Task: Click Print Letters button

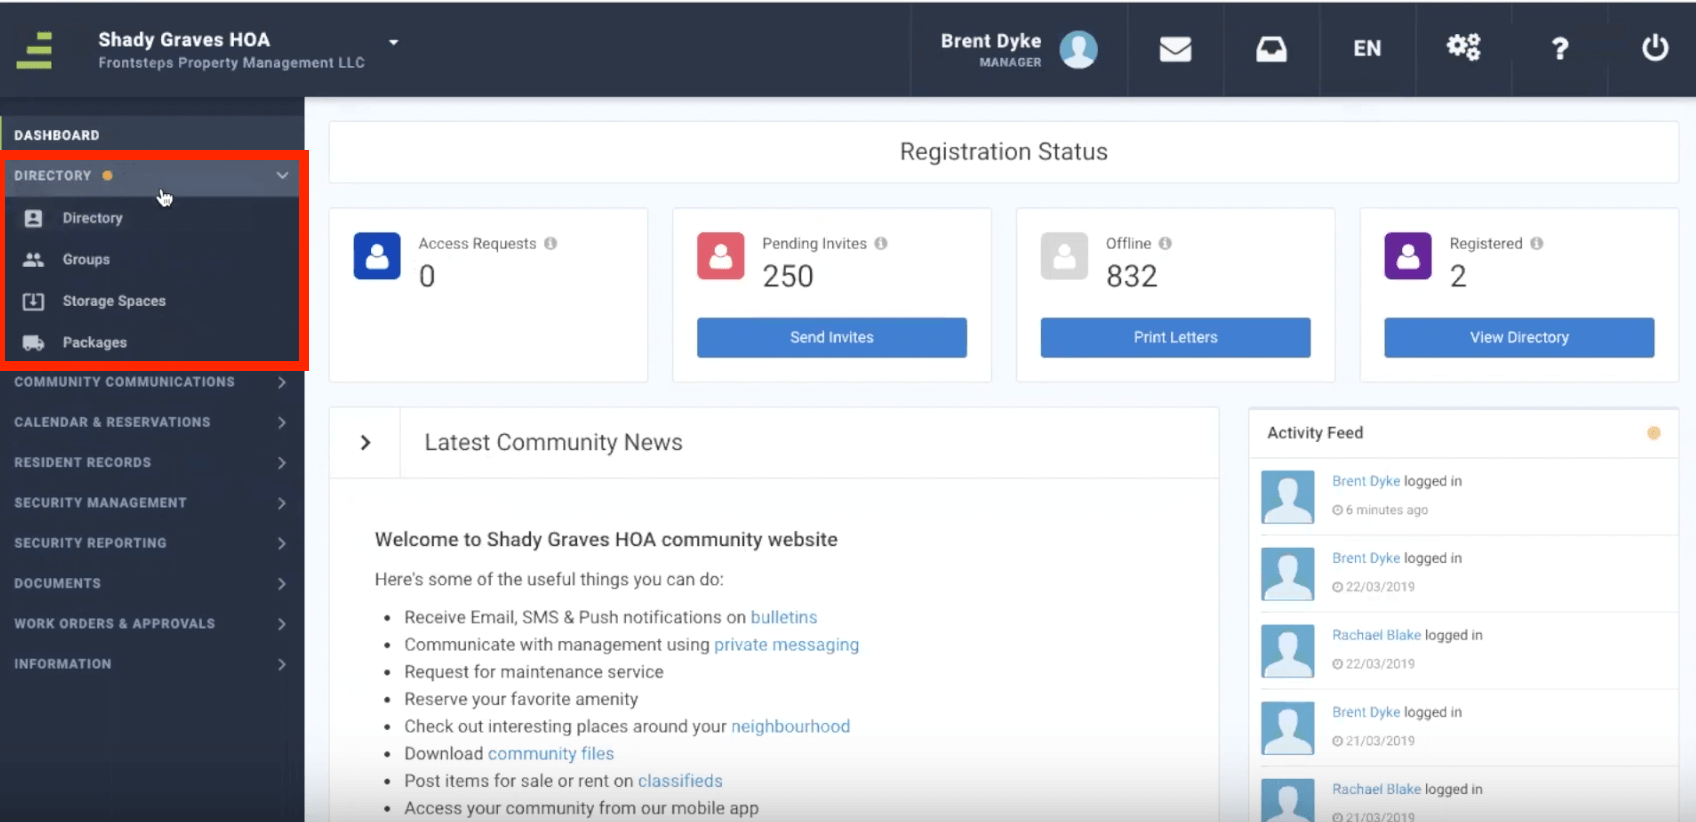Action: tap(1176, 338)
